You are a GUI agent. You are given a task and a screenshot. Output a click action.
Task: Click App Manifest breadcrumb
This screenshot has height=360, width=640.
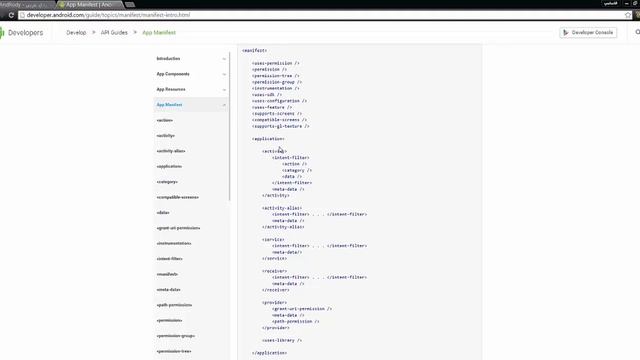click(x=159, y=33)
